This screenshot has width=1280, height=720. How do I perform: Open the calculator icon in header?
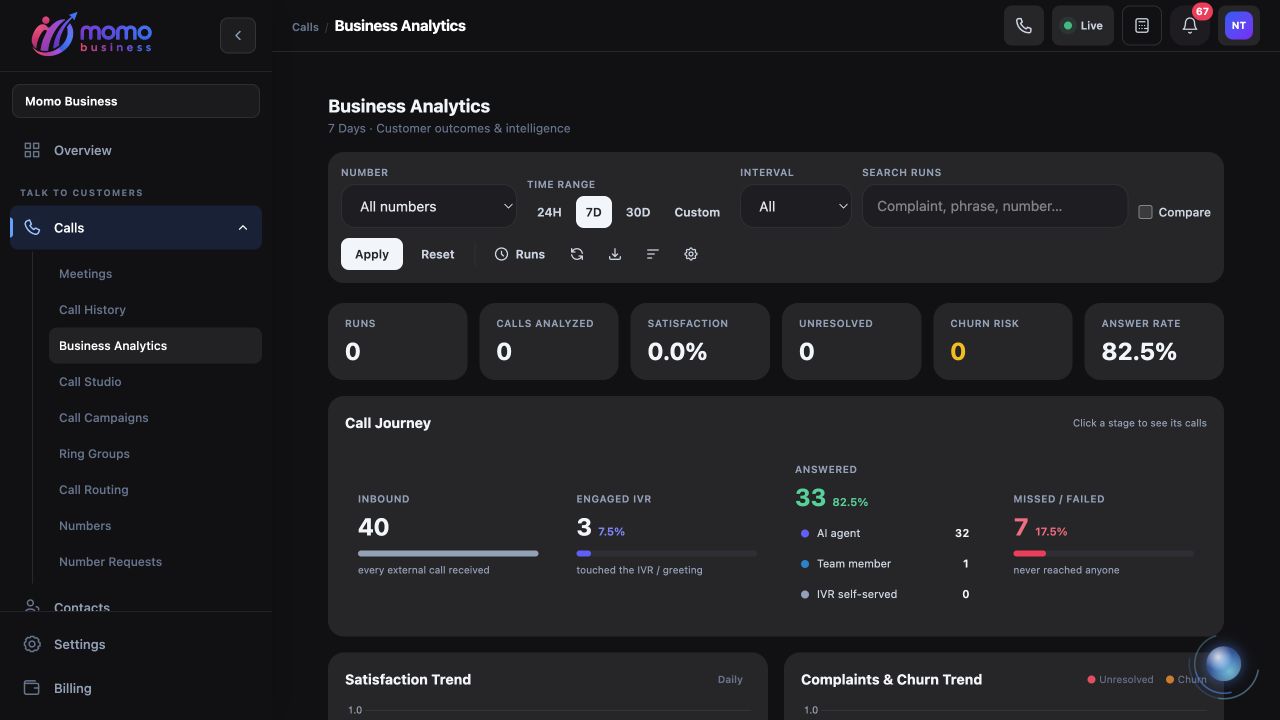1142,26
